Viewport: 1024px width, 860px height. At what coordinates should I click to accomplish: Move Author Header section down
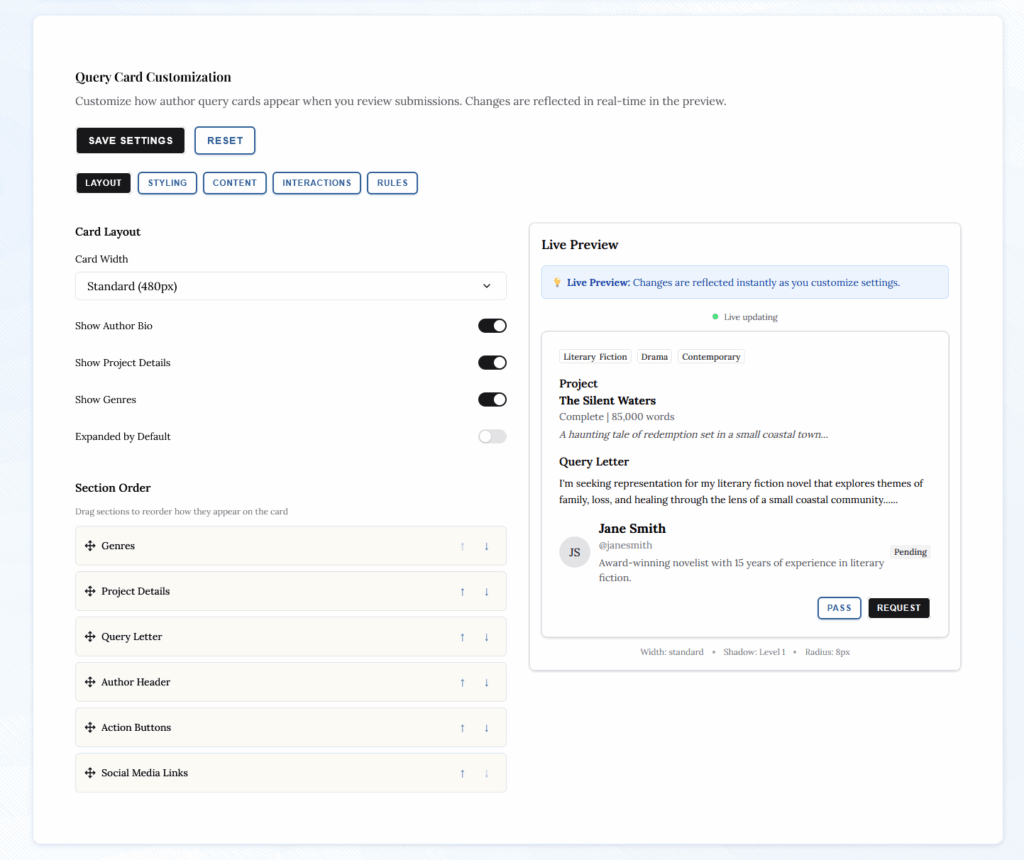point(487,682)
